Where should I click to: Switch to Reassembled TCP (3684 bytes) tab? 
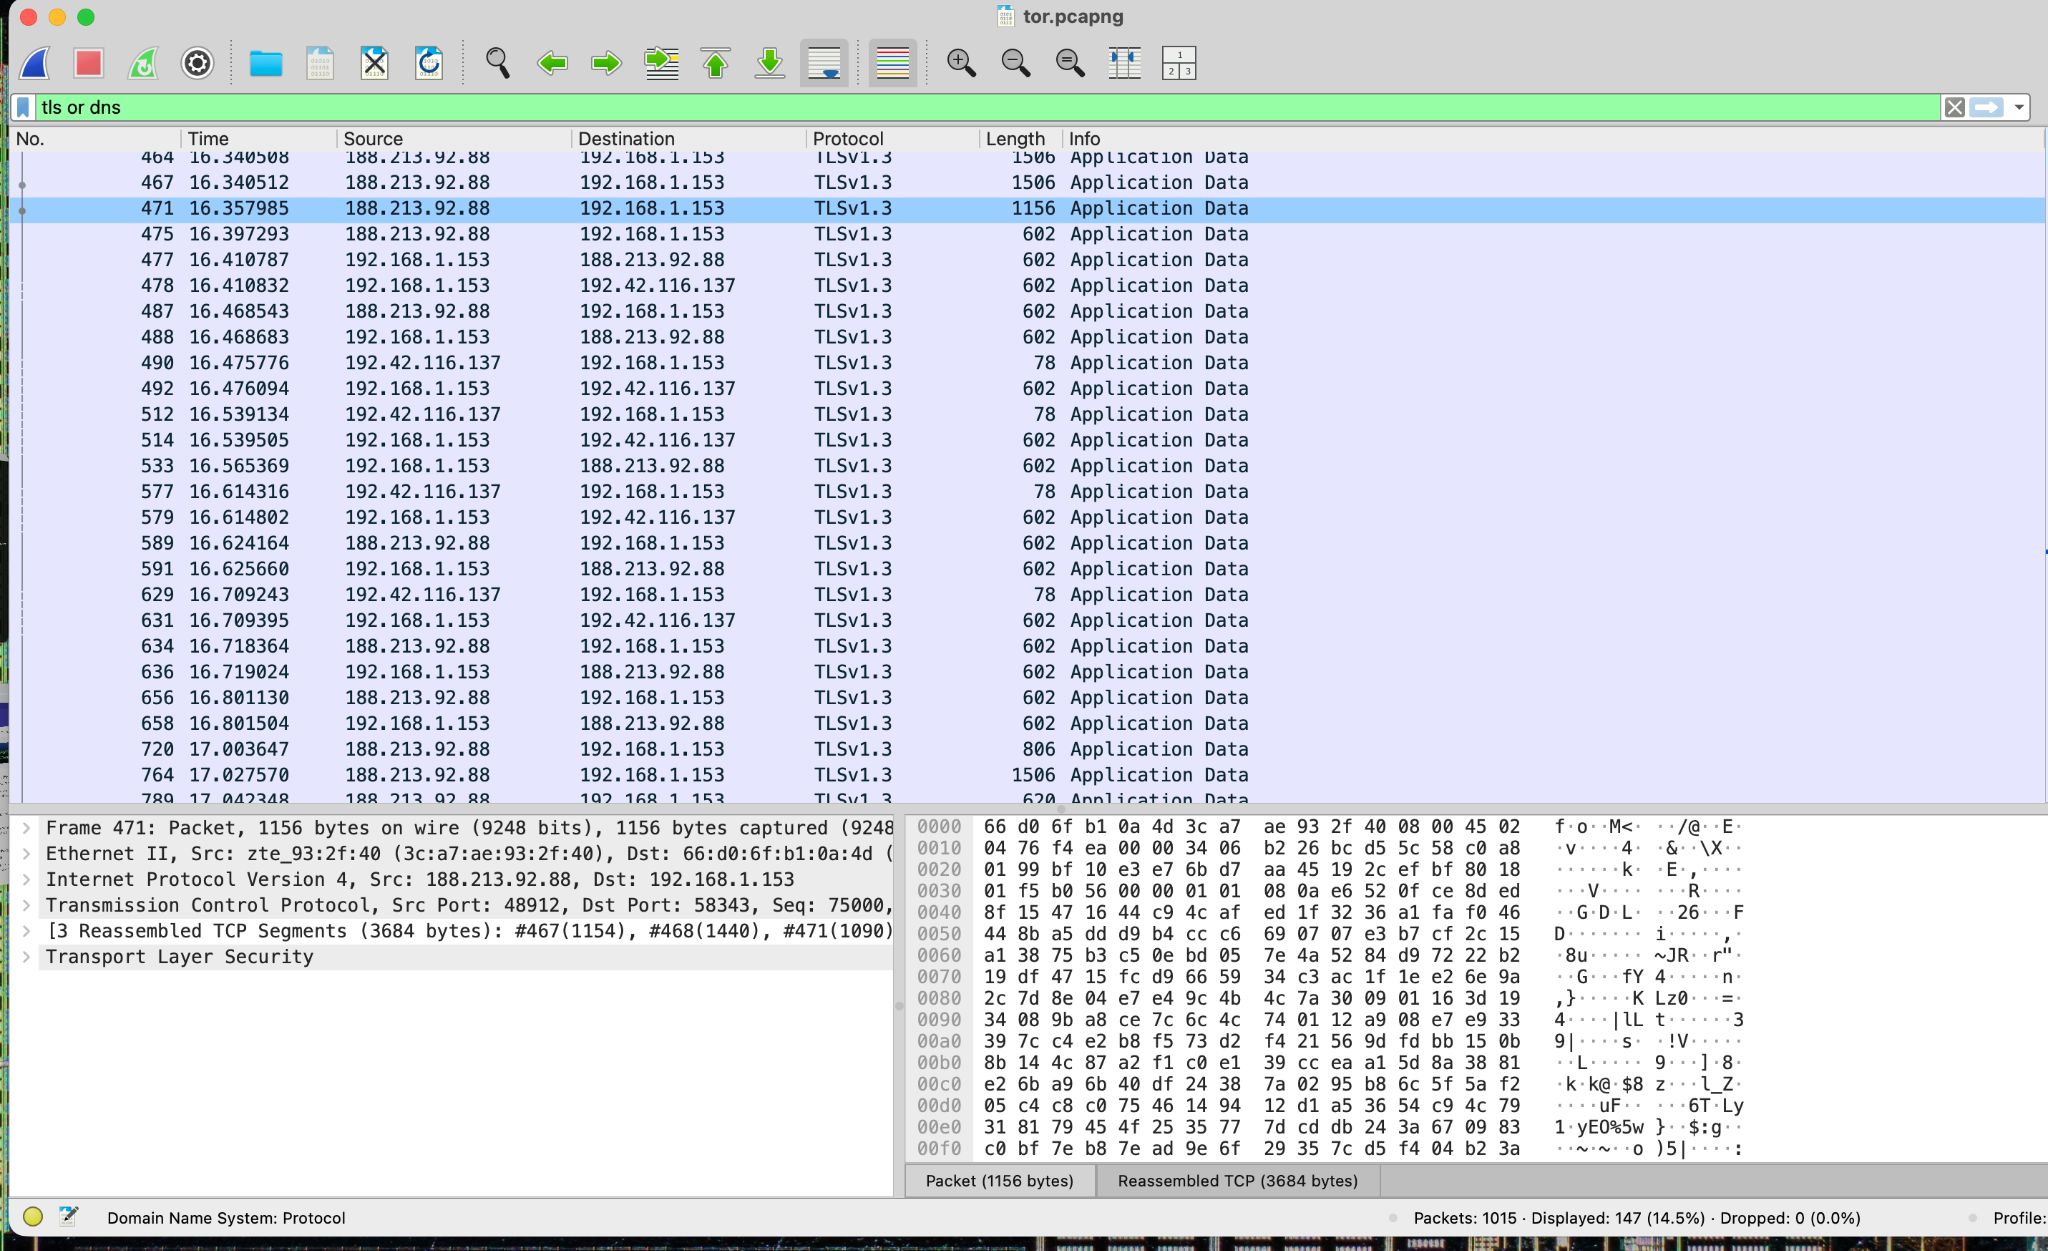tap(1237, 1181)
